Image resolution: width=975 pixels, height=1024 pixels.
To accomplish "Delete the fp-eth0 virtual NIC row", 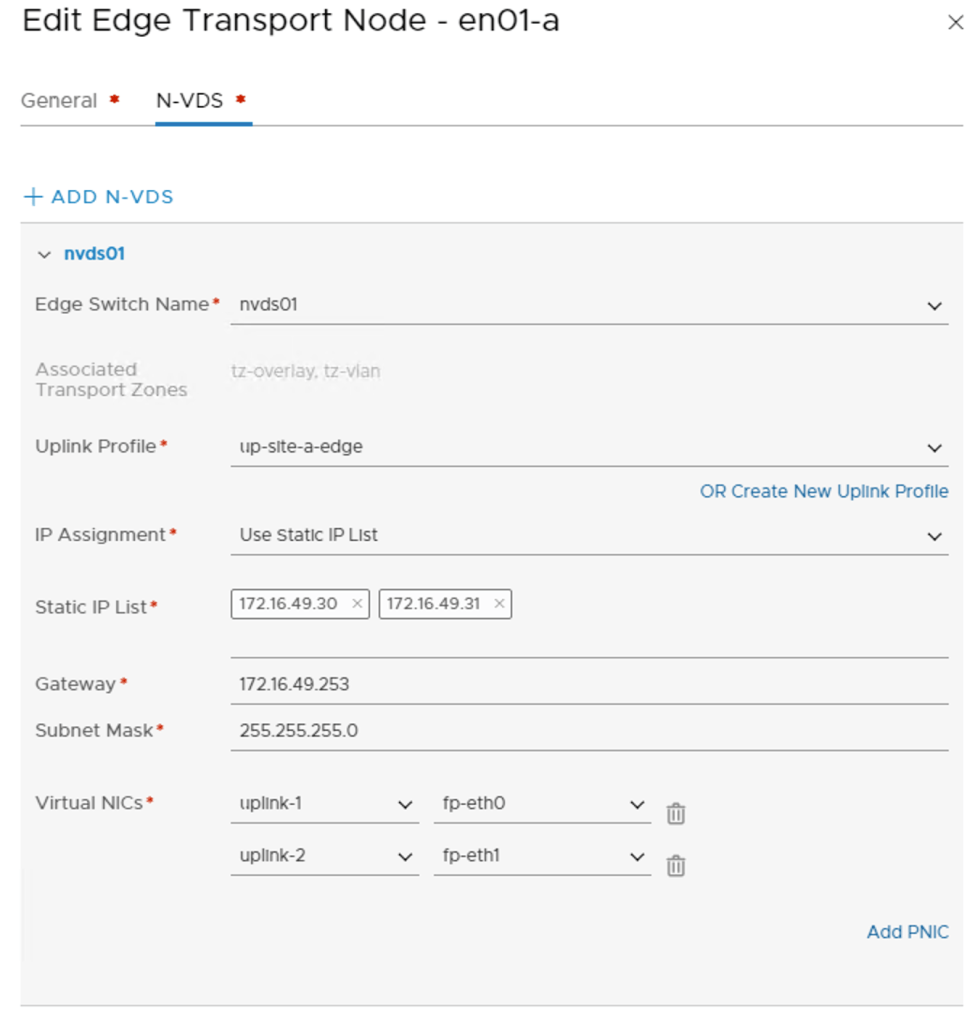I will 676,813.
